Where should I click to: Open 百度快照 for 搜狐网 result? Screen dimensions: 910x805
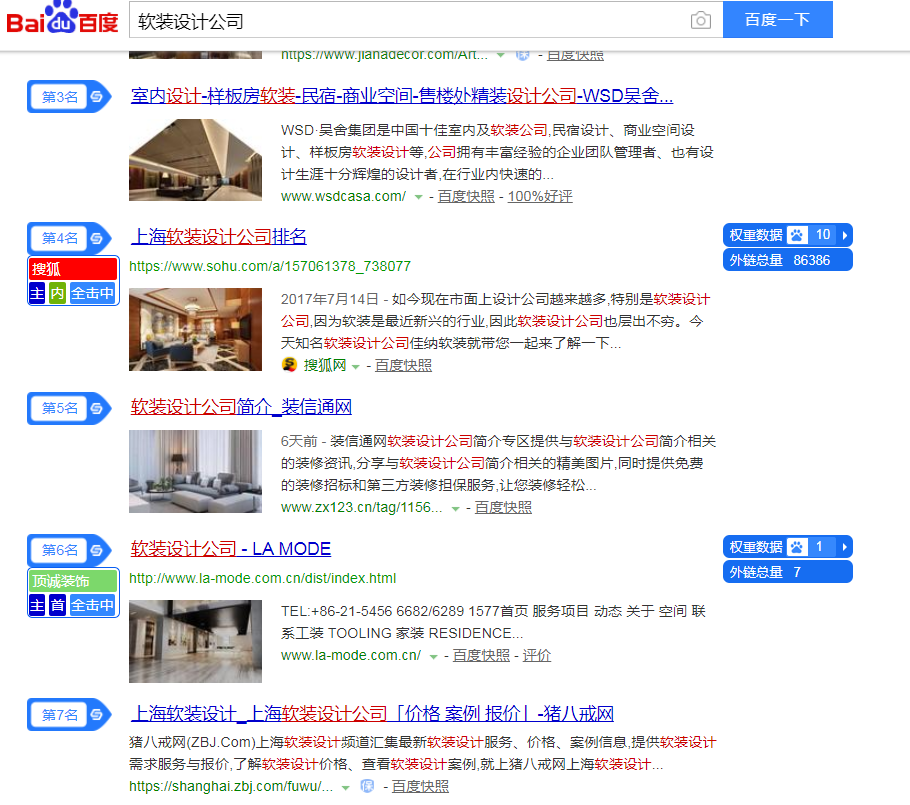[x=403, y=365]
